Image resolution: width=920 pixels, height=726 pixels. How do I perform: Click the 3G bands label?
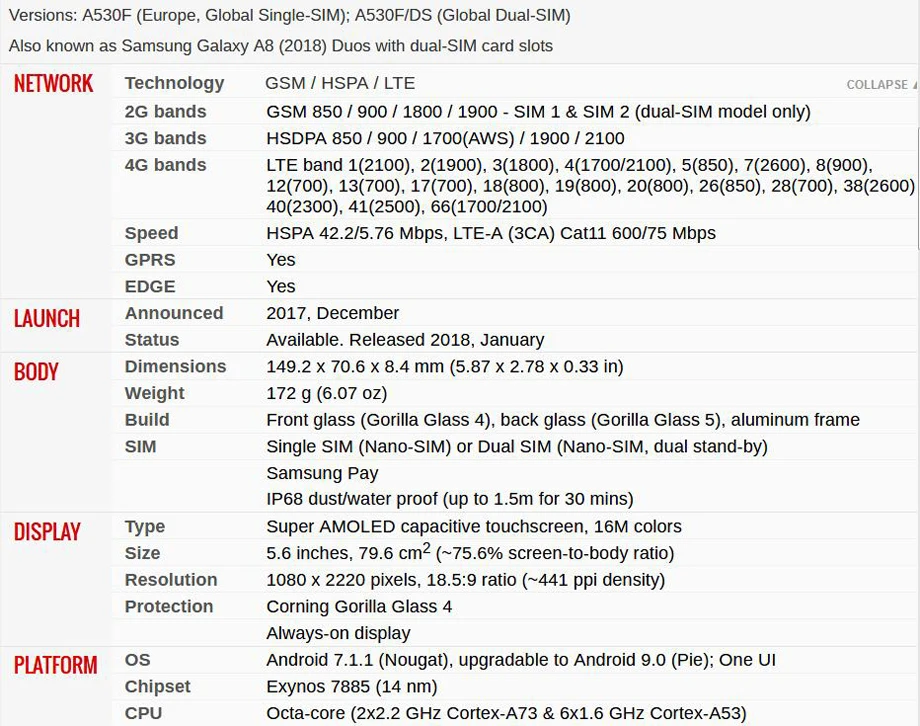coord(165,138)
